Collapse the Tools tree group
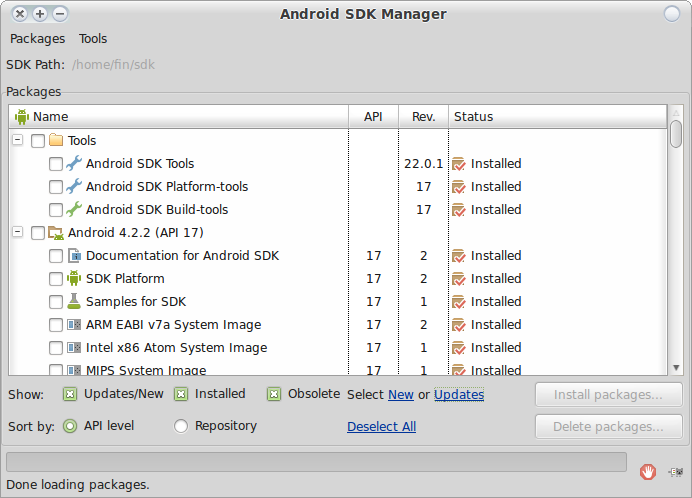The image size is (692, 498). (x=17, y=140)
